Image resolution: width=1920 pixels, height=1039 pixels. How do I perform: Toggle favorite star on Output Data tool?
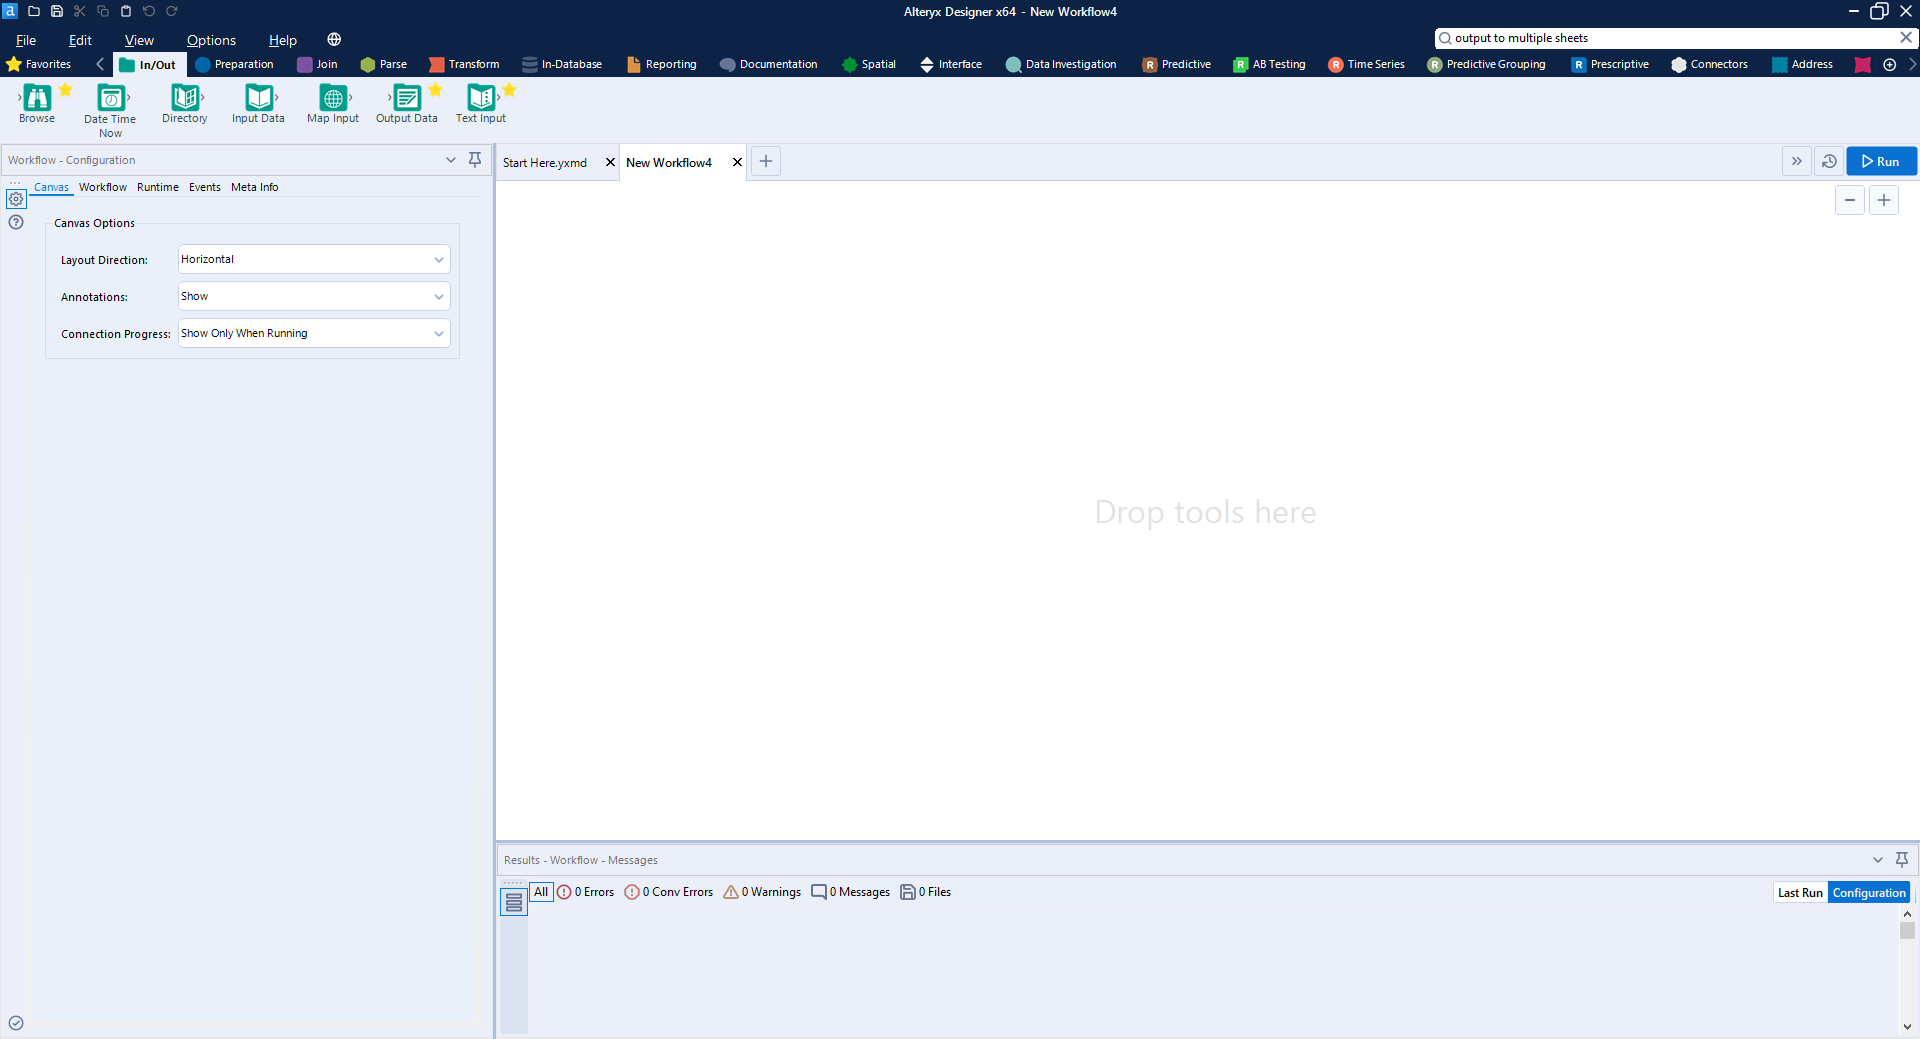[x=436, y=90]
